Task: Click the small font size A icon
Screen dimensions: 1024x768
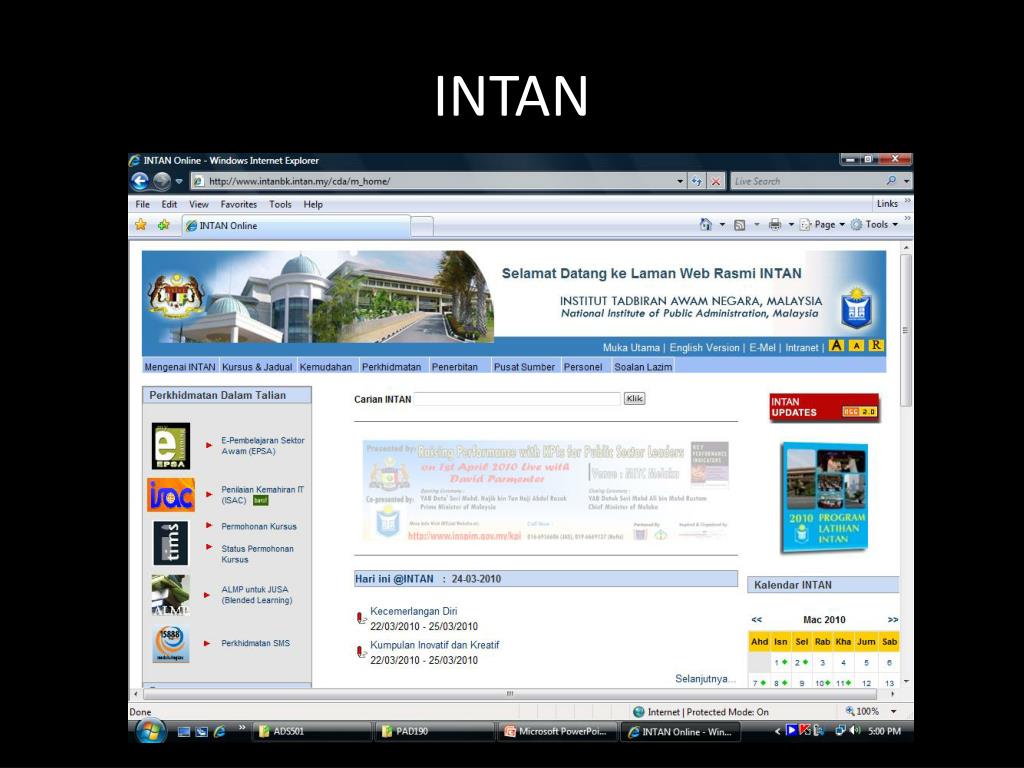Action: (x=857, y=345)
